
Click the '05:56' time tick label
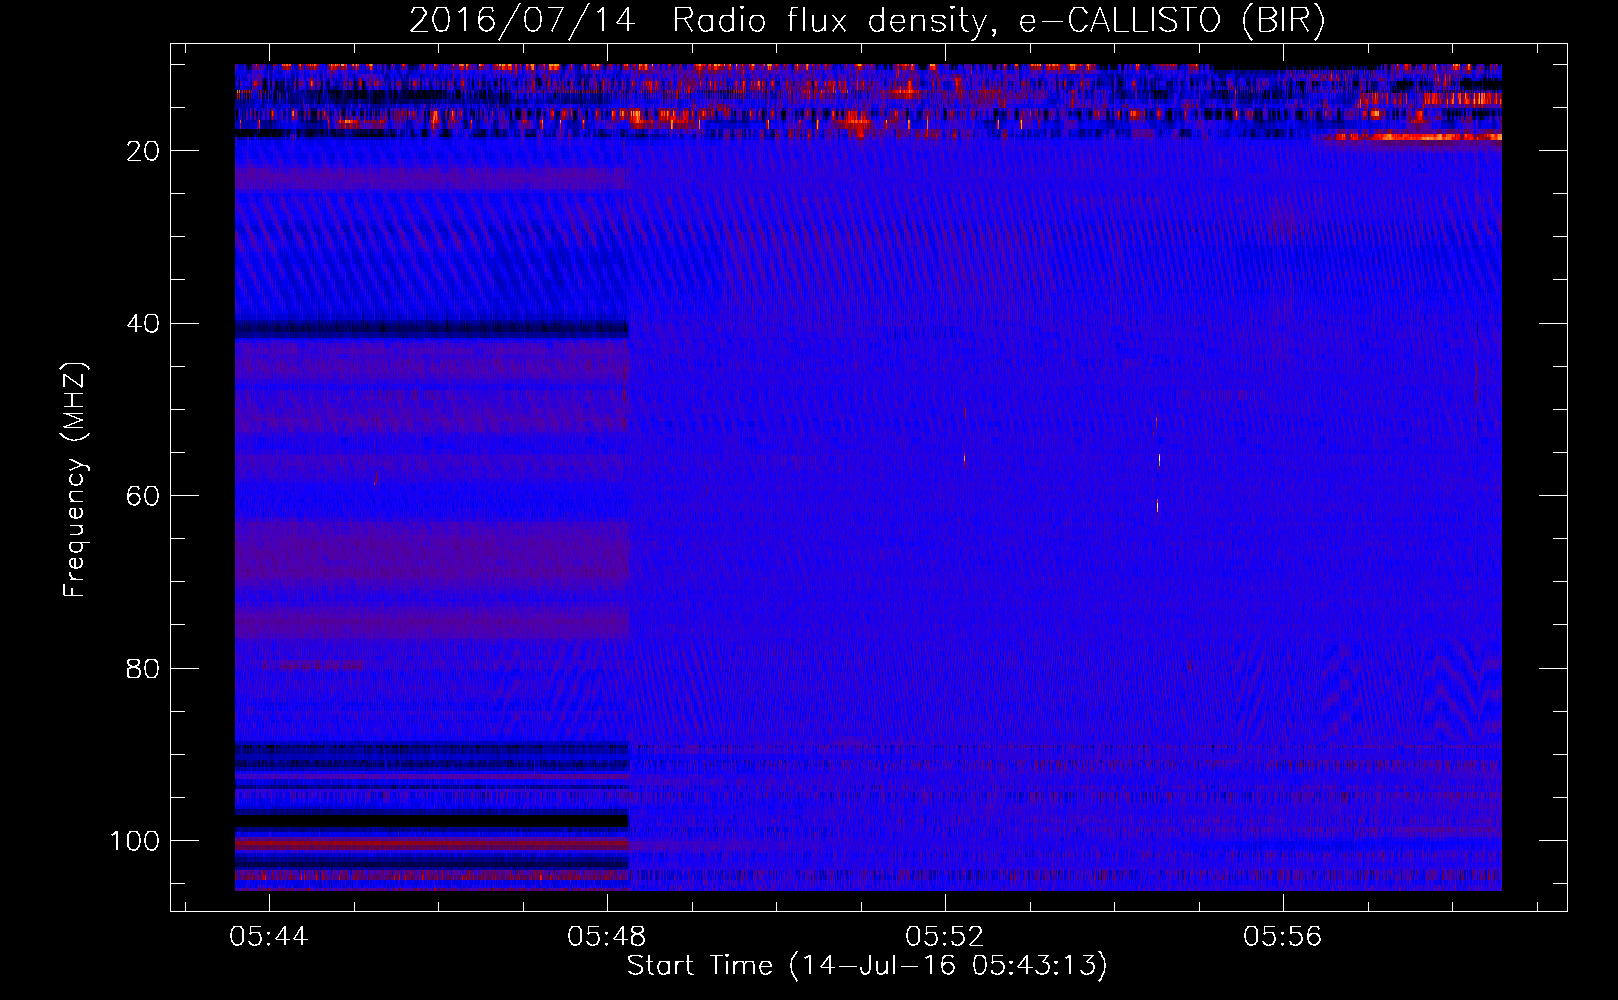coord(1283,937)
